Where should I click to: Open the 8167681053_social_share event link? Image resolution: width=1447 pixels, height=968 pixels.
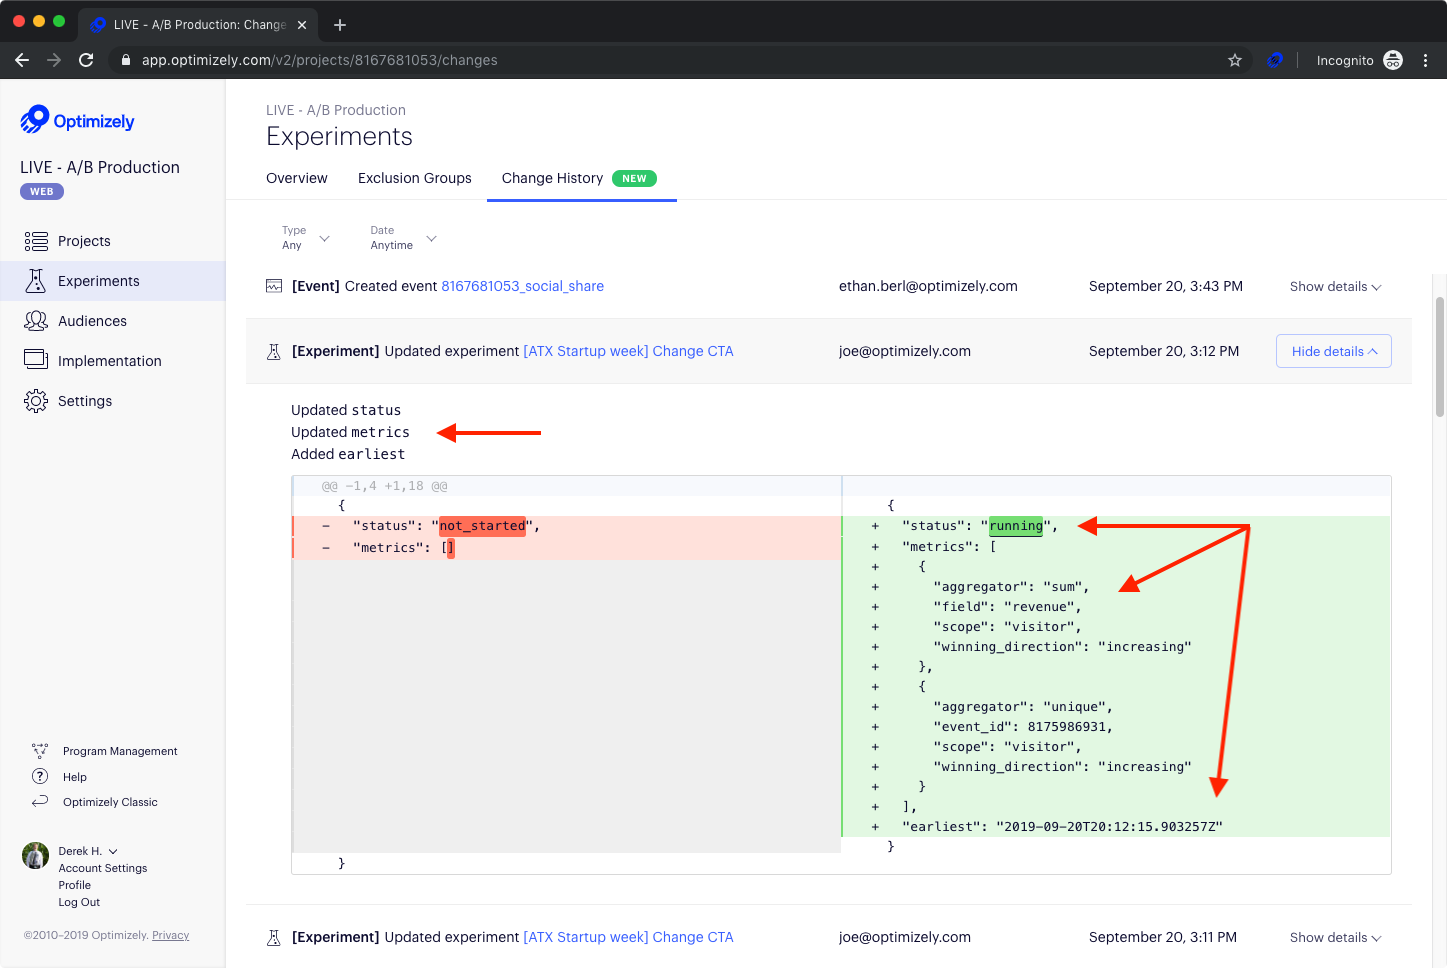point(522,286)
